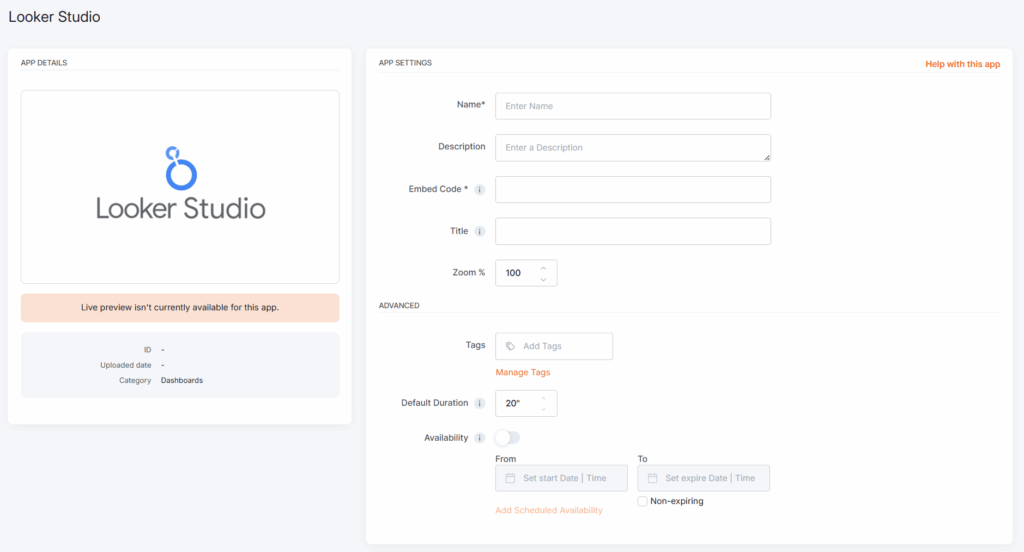Viewport: 1024px width, 552px height.
Task: Click the Uploaded date label
Action: (x=125, y=365)
